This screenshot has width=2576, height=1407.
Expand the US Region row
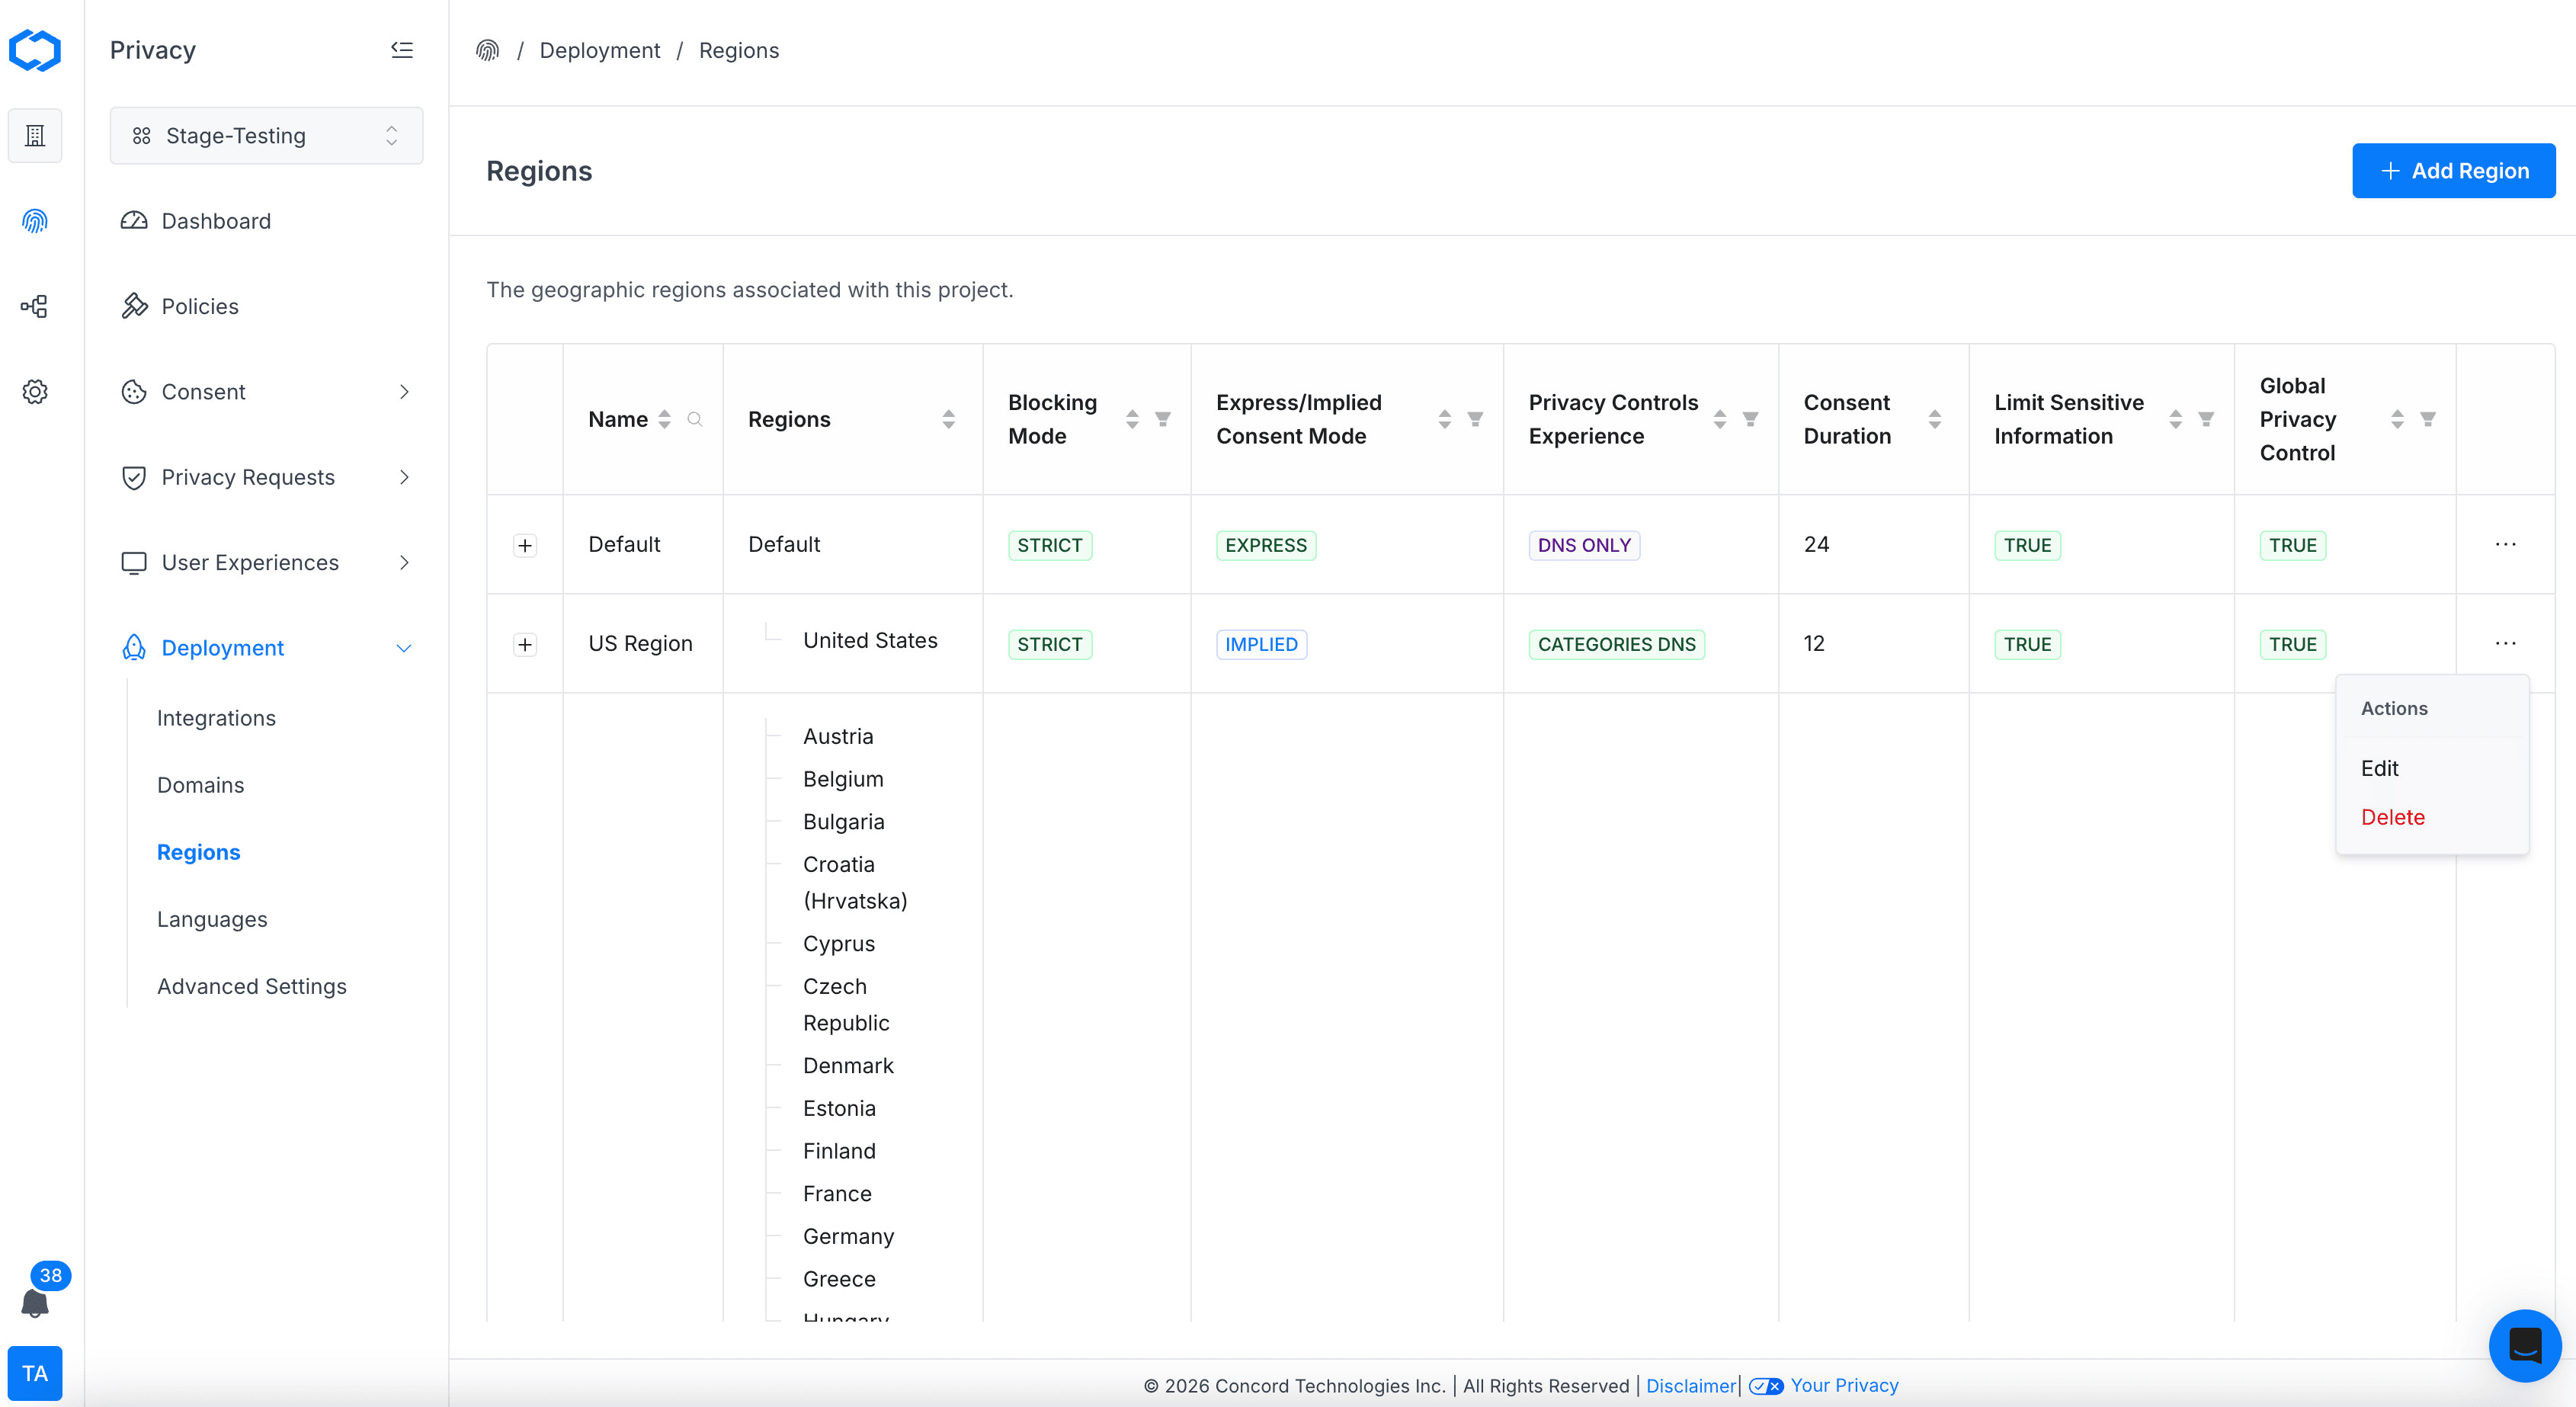(x=525, y=644)
